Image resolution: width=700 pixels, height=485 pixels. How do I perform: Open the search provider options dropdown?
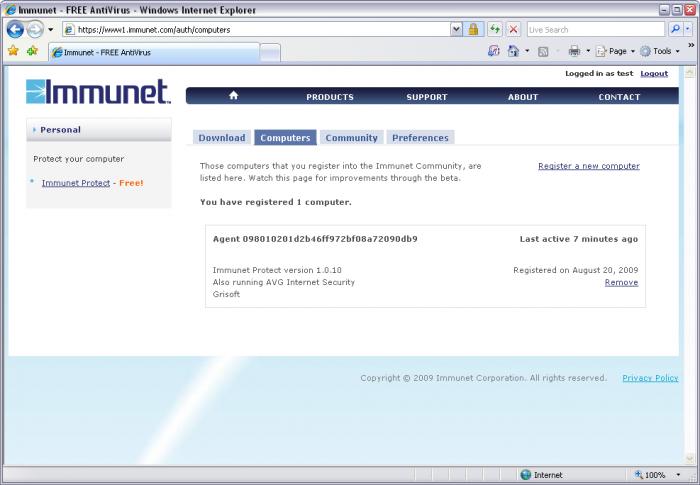(688, 29)
